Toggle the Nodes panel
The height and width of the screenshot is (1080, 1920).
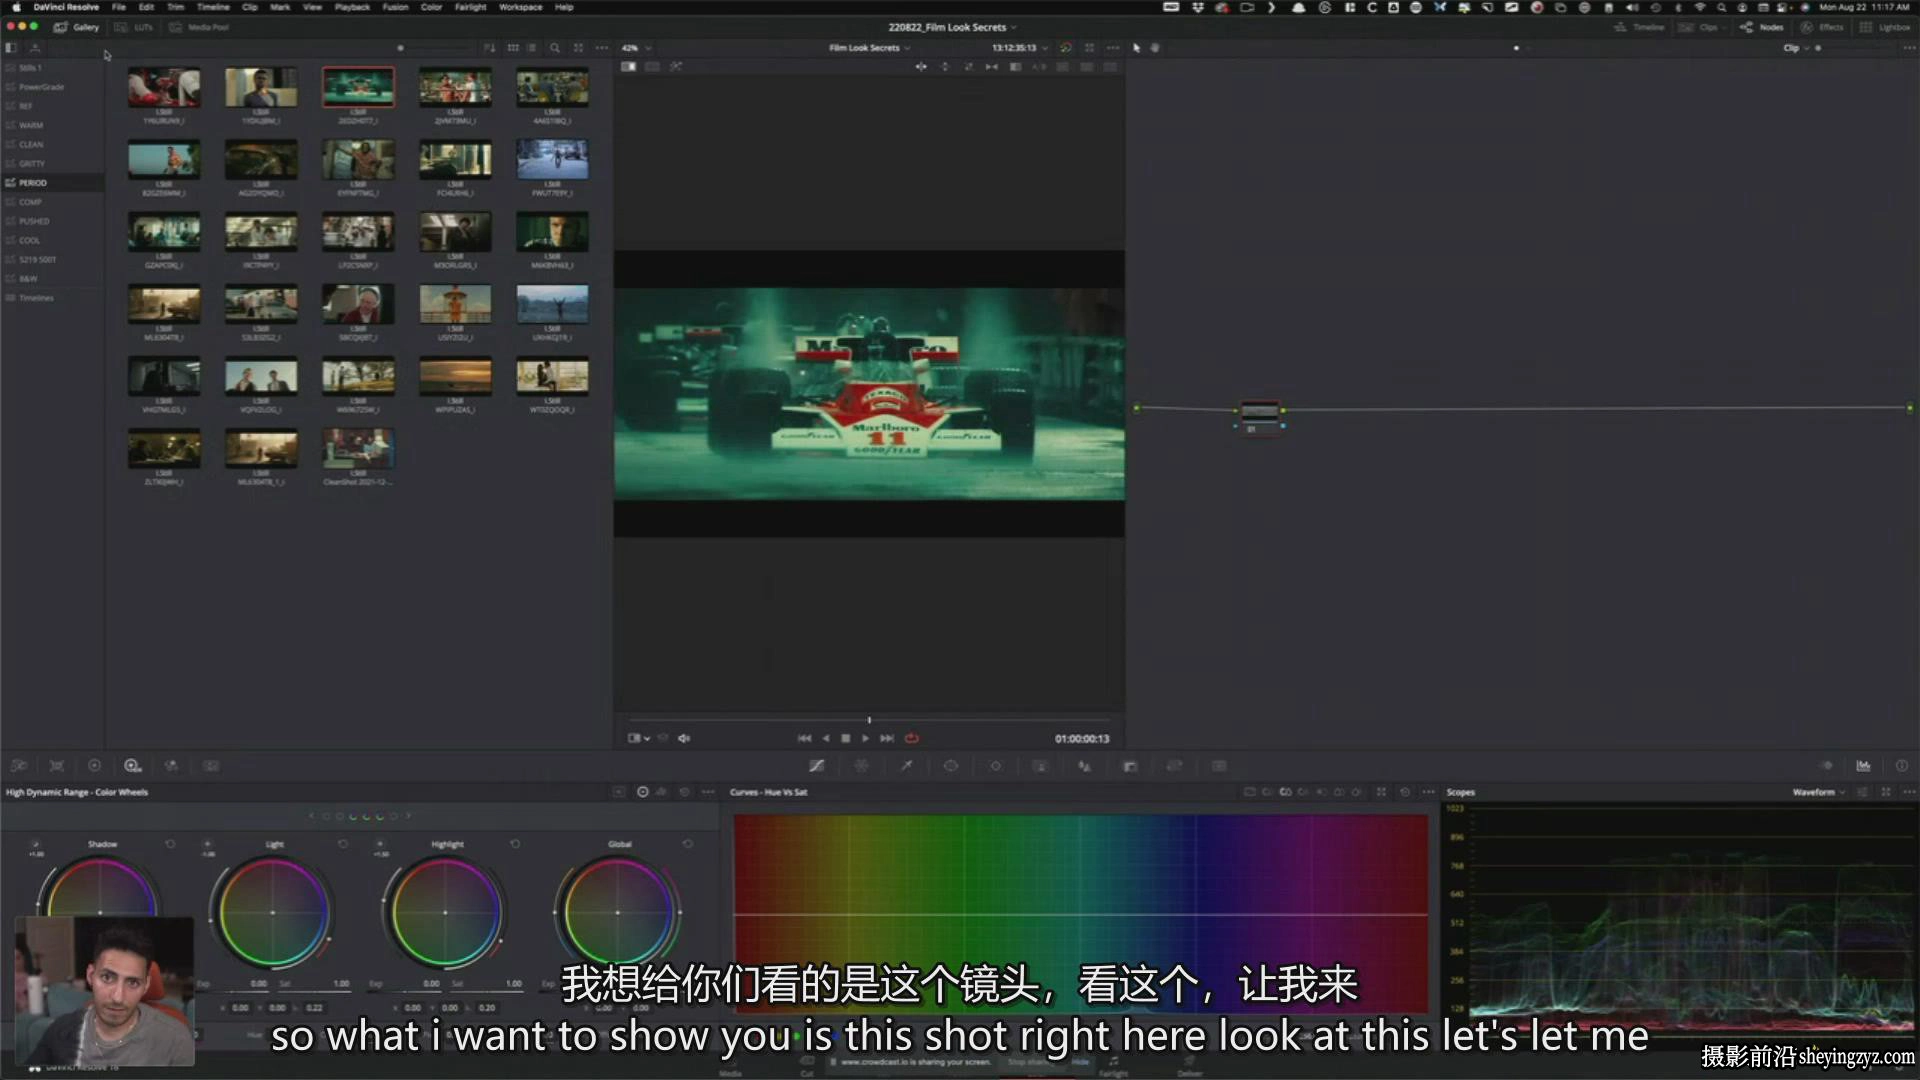[x=1762, y=27]
